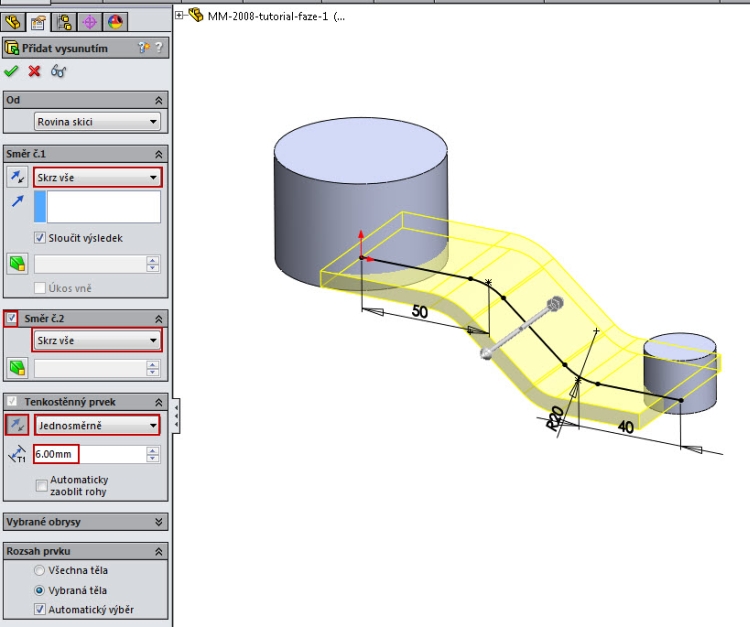Click the extrude direction handle in preview
Viewport: 750px width, 627px height.
[555, 303]
